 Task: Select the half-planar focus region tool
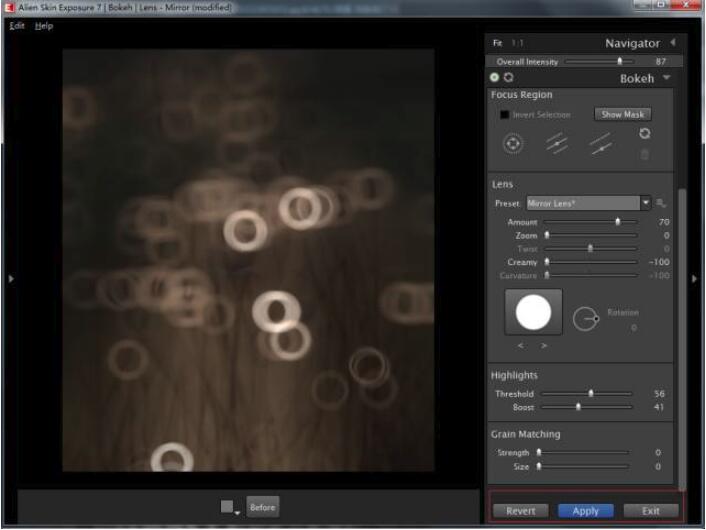tap(600, 144)
